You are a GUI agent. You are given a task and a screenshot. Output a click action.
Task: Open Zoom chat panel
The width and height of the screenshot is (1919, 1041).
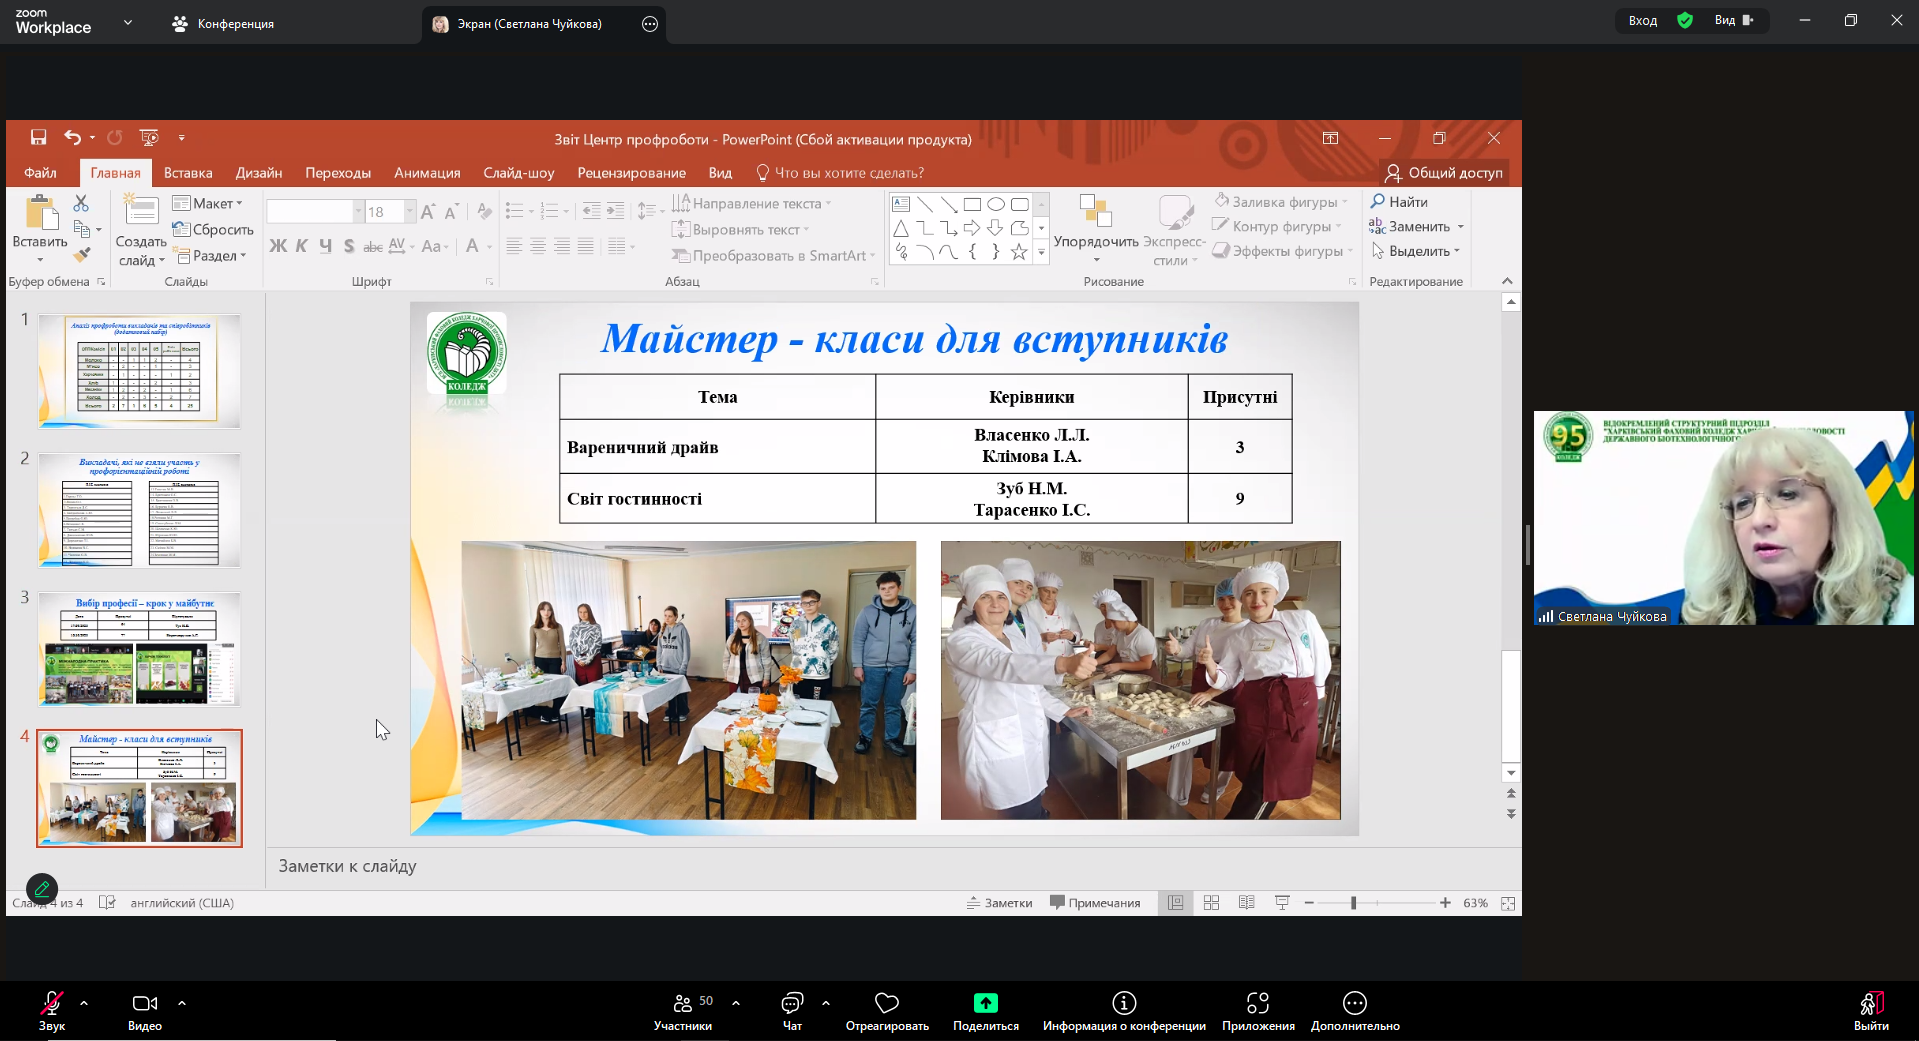click(792, 1010)
